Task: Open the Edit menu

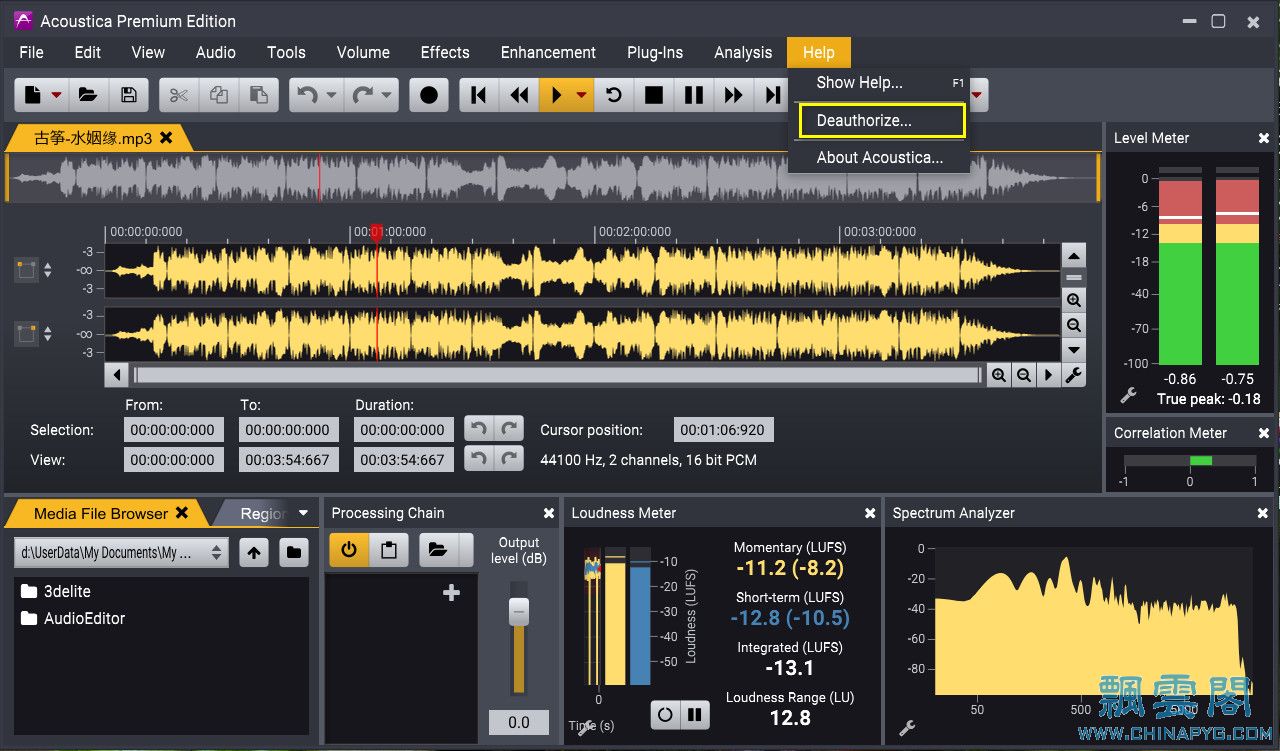Action: [88, 52]
